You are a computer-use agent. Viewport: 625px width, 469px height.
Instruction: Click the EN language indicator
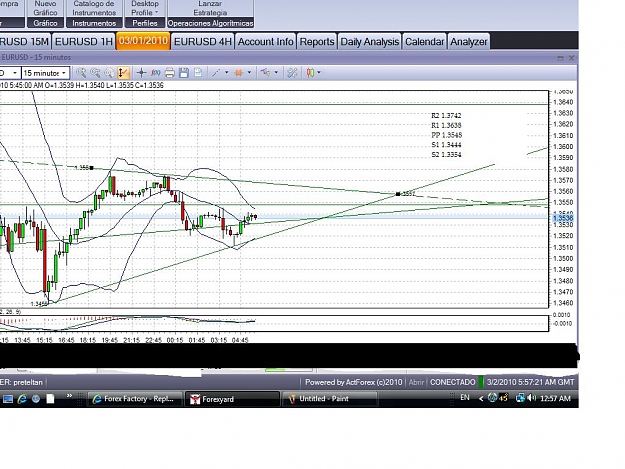465,398
